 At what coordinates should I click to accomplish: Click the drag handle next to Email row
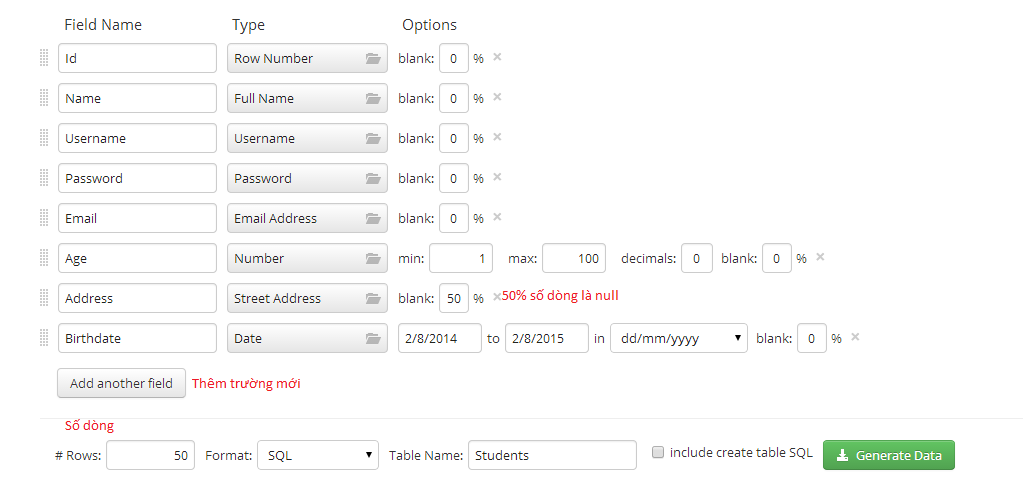(x=44, y=218)
